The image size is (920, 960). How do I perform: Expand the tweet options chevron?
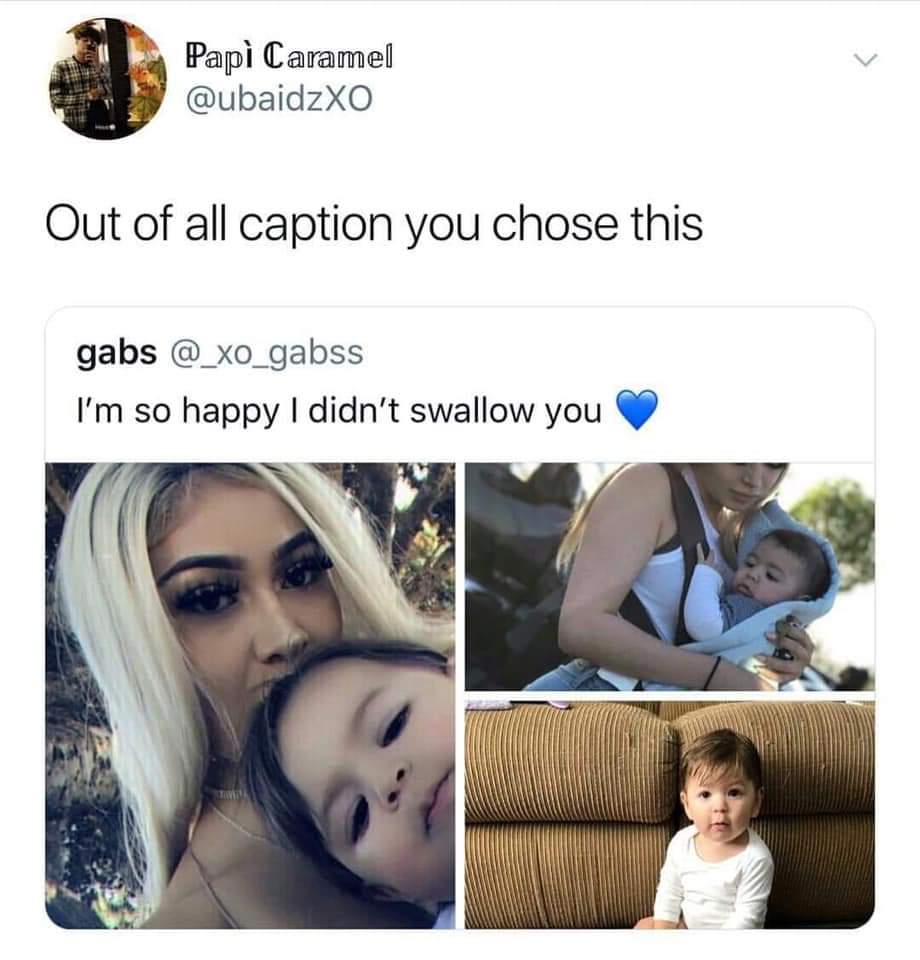click(866, 59)
